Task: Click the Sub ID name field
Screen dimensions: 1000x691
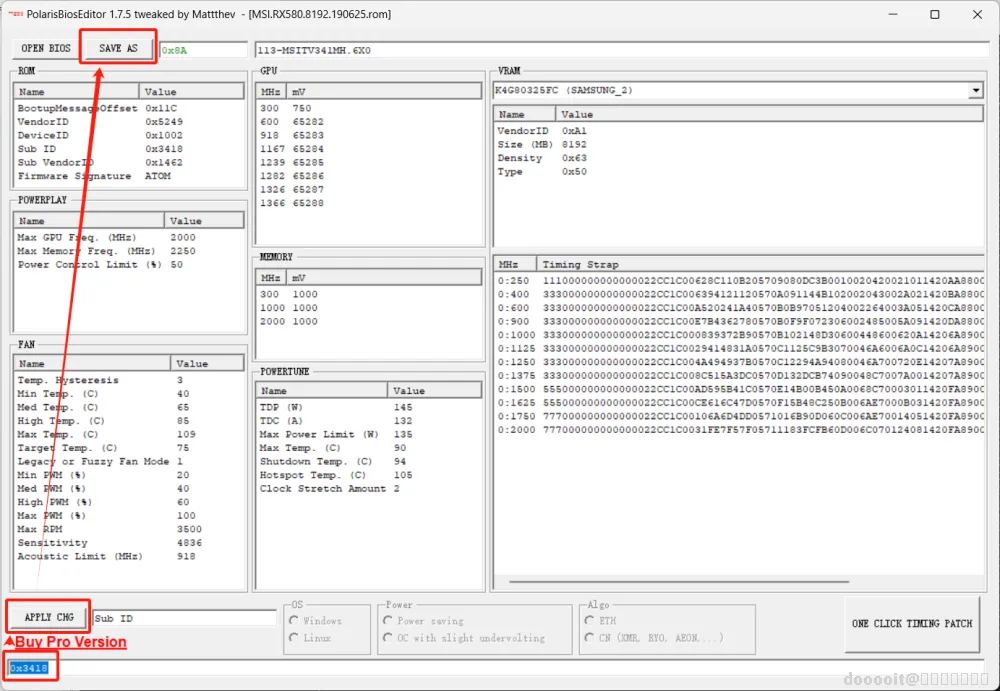Action: pyautogui.click(x=185, y=618)
